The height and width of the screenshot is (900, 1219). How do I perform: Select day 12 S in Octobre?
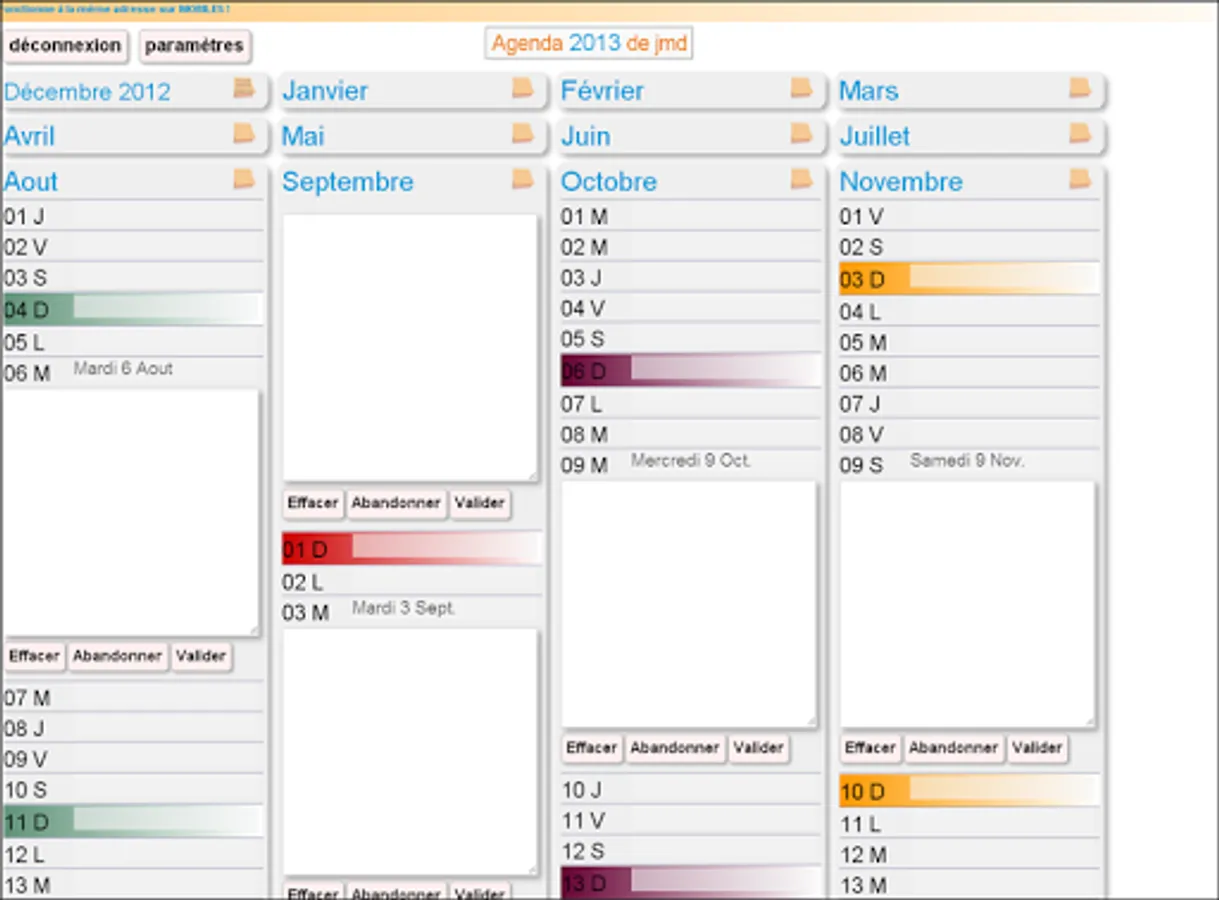coord(690,852)
